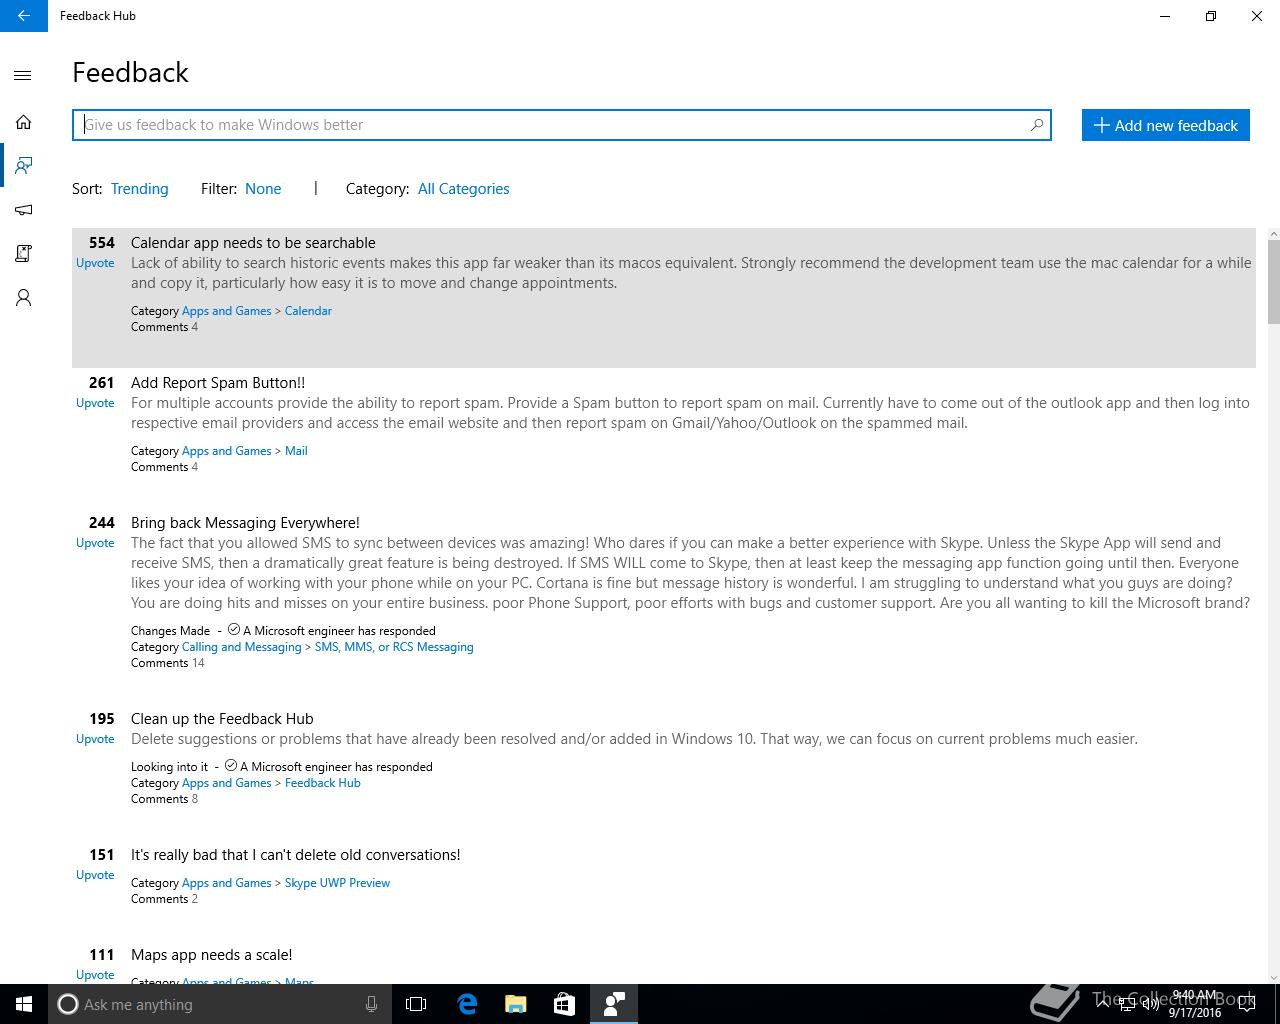Open SMS, MMS, or RCS Messaging link
The height and width of the screenshot is (1024, 1280).
click(x=394, y=647)
